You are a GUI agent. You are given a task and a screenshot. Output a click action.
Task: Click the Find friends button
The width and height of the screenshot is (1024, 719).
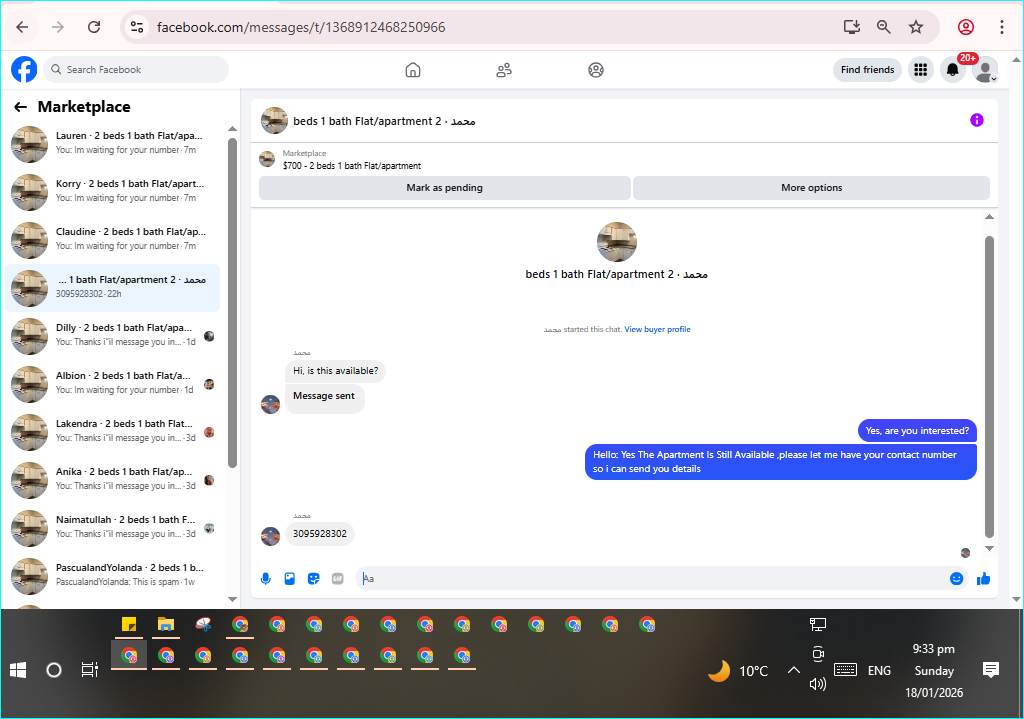click(867, 70)
